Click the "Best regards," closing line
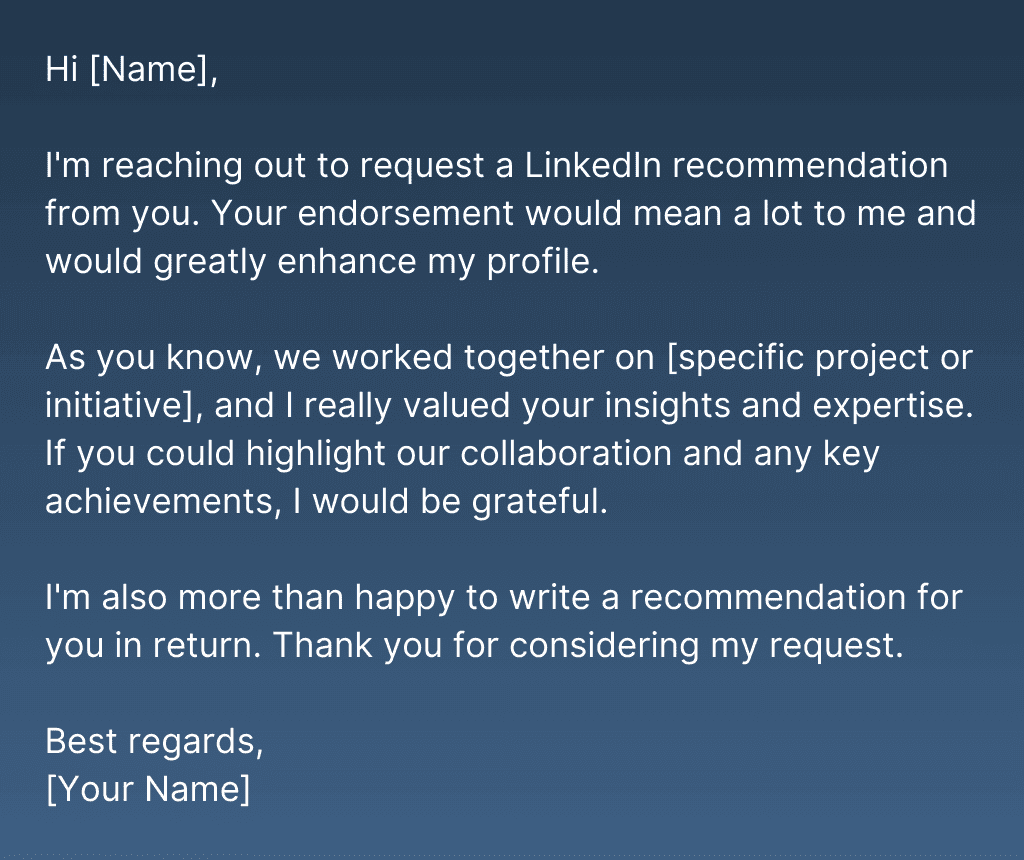The height and width of the screenshot is (860, 1024). pyautogui.click(x=155, y=742)
